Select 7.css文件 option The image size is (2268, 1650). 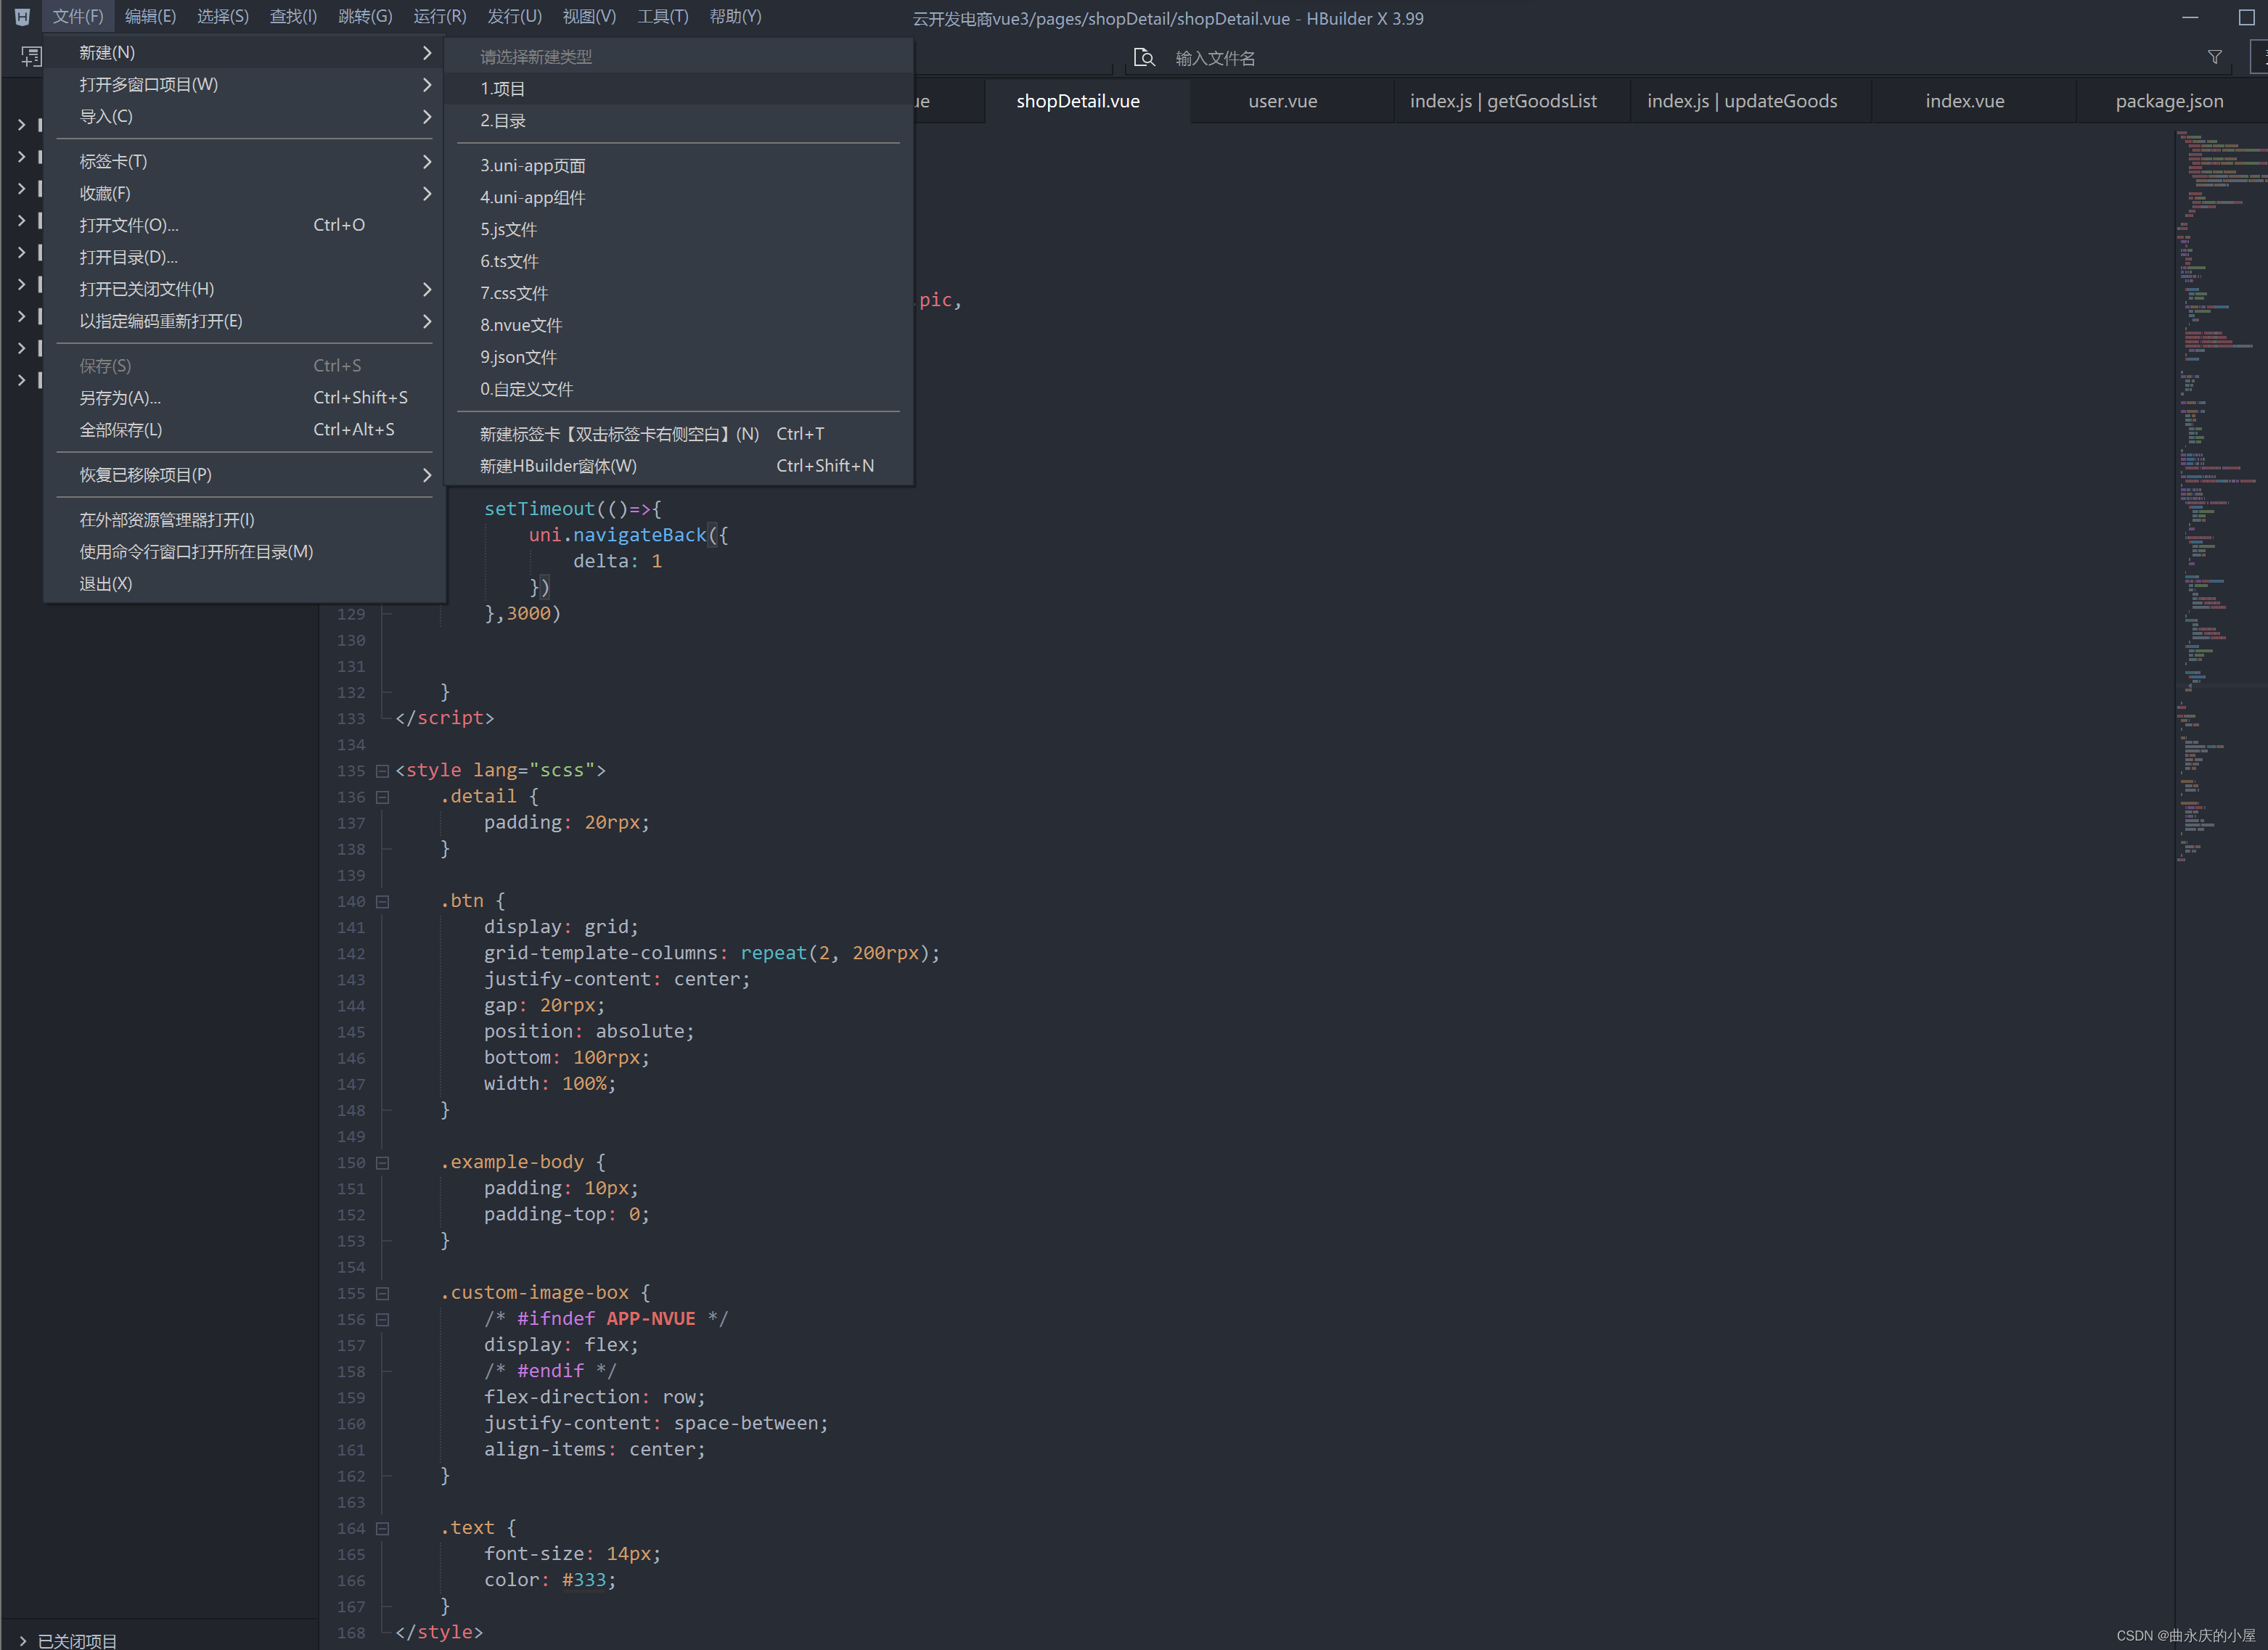[678, 294]
